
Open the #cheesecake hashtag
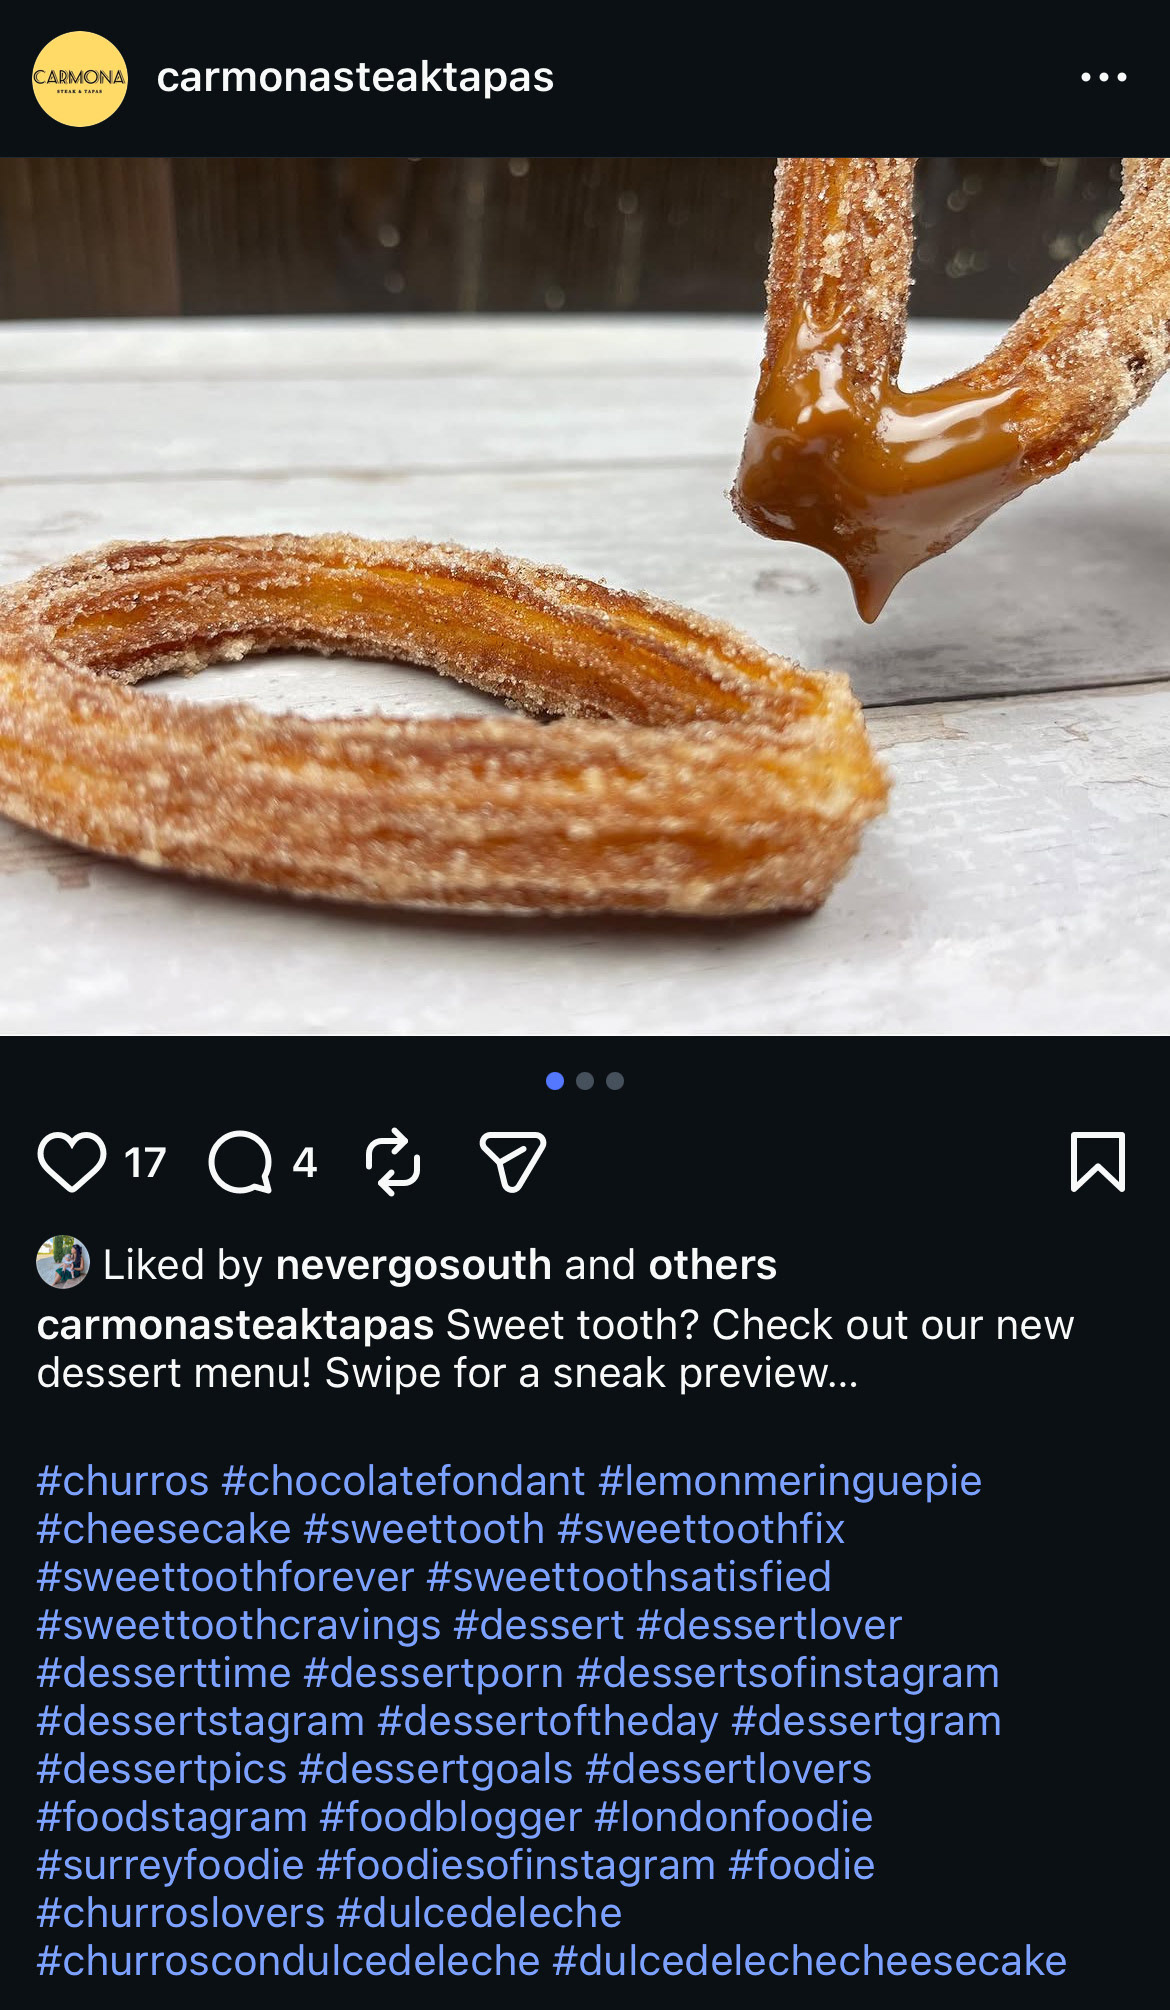tap(164, 1529)
